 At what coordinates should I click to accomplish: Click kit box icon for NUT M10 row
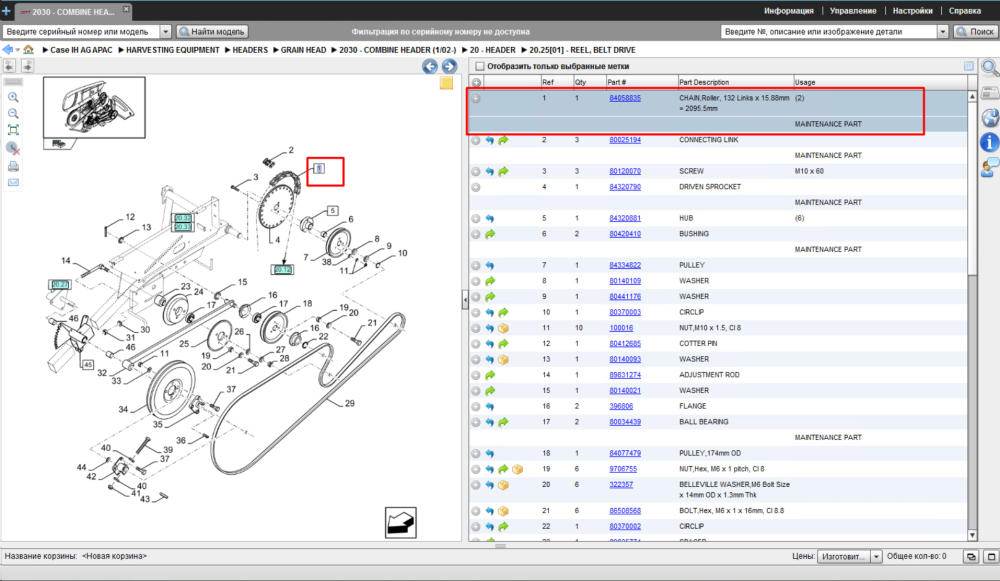tap(503, 328)
